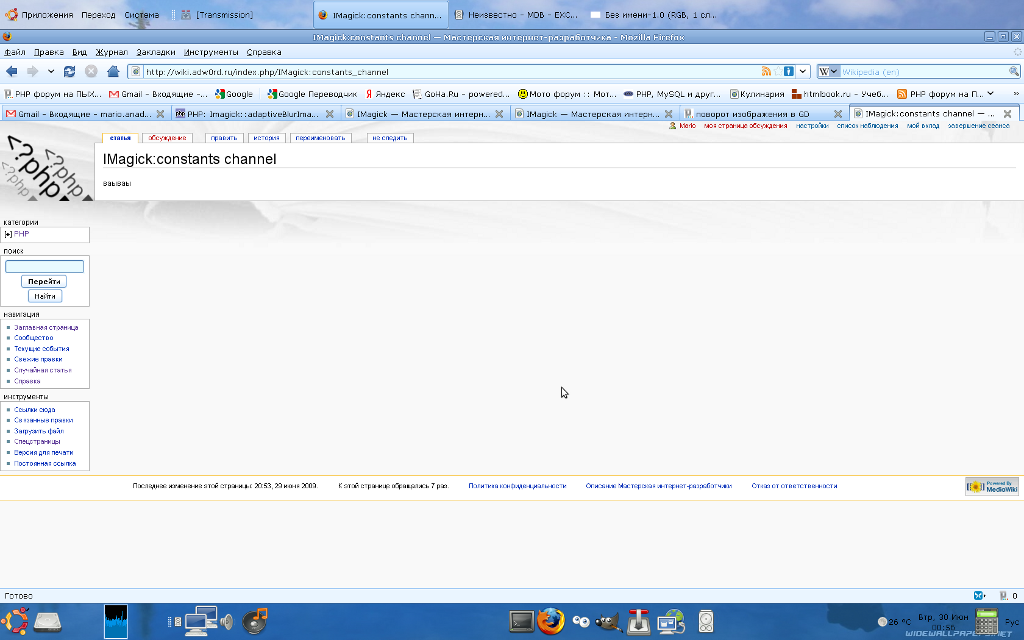This screenshot has width=1024, height=640.
Task: Switch to the Gmail Входящие browser tab
Action: [84, 114]
